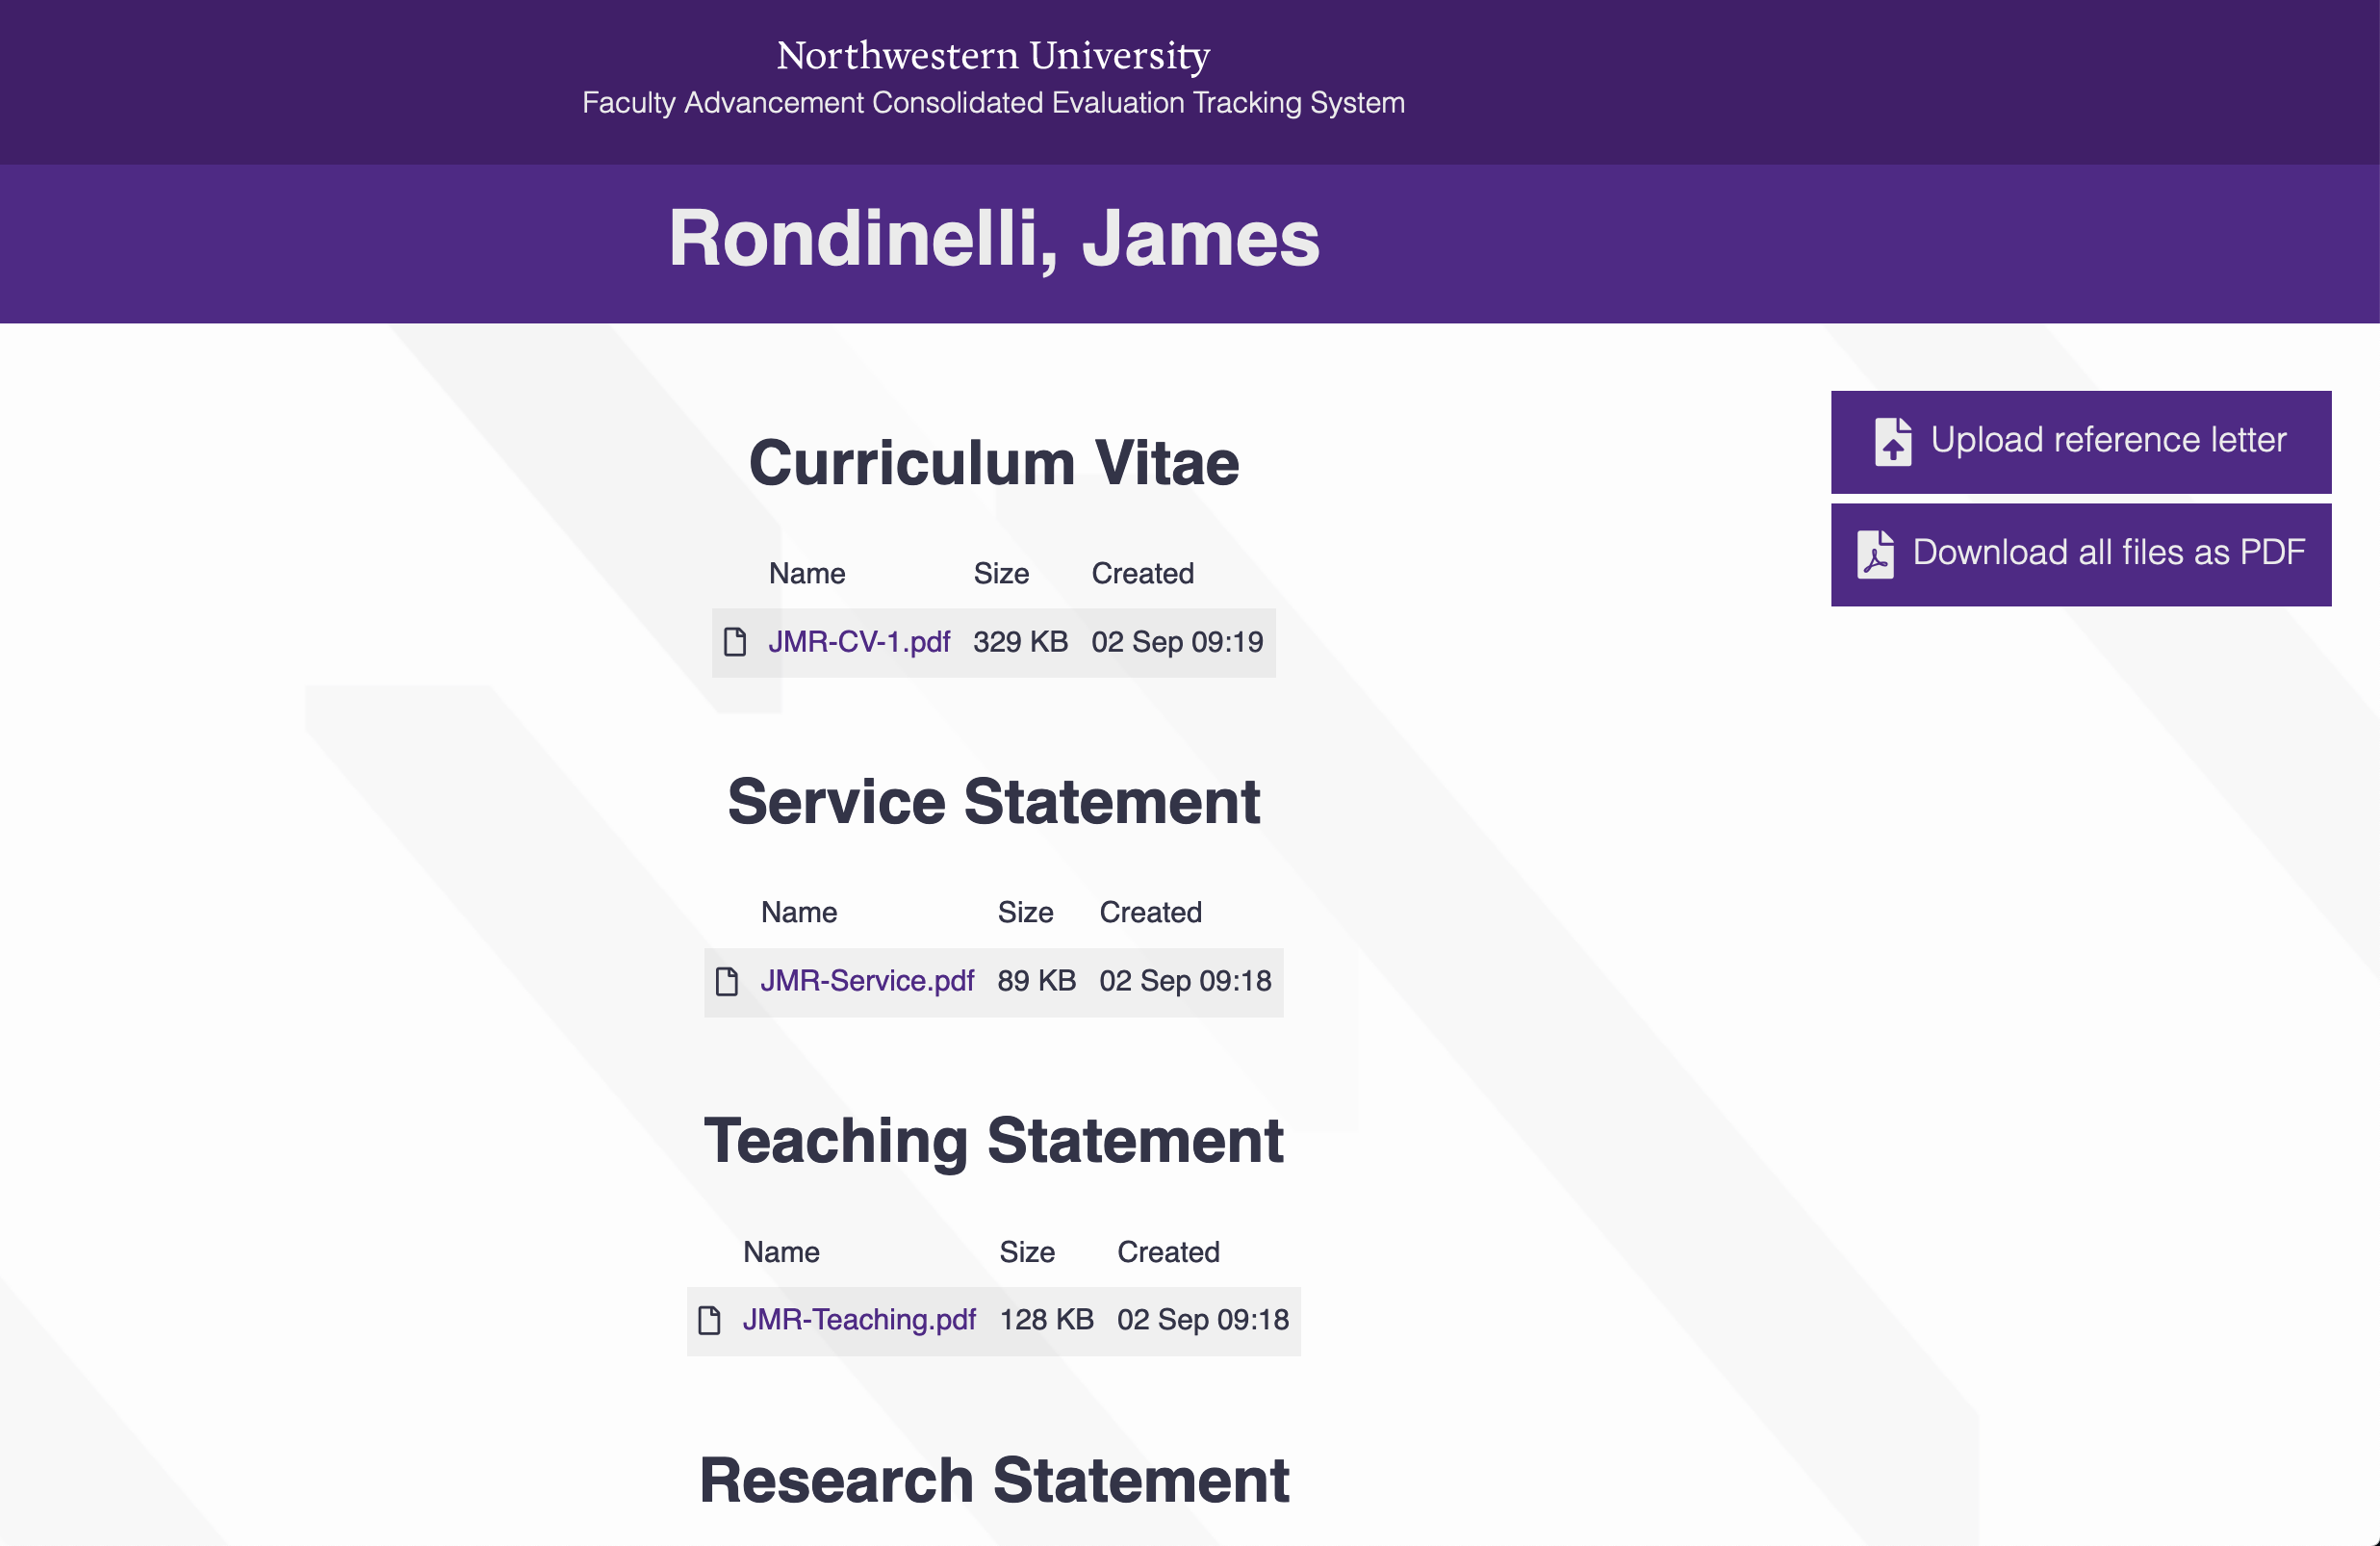Click the file icon beside JMR-CV-1.pdf
This screenshot has width=2380, height=1546.
735,642
